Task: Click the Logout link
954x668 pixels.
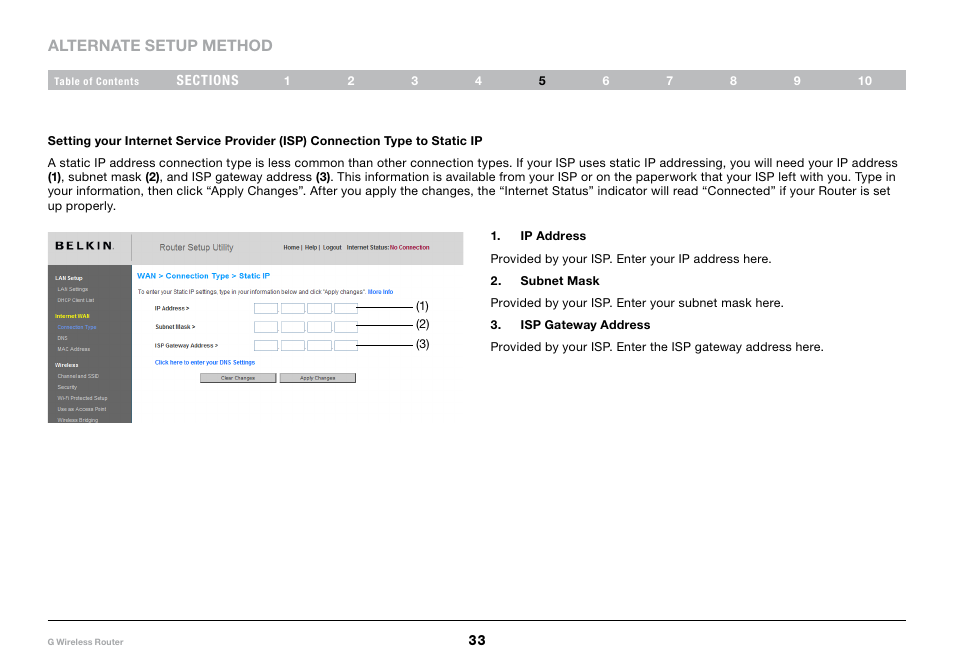Action: pos(332,248)
